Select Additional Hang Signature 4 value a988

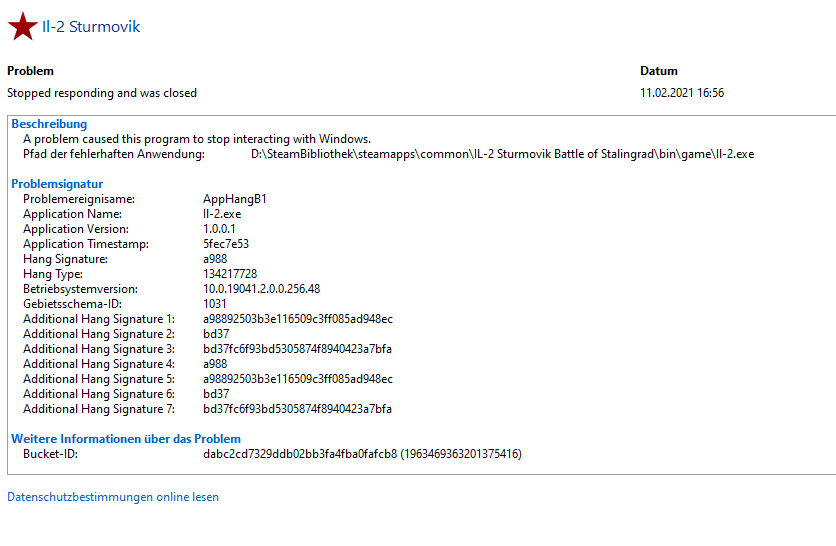click(215, 364)
